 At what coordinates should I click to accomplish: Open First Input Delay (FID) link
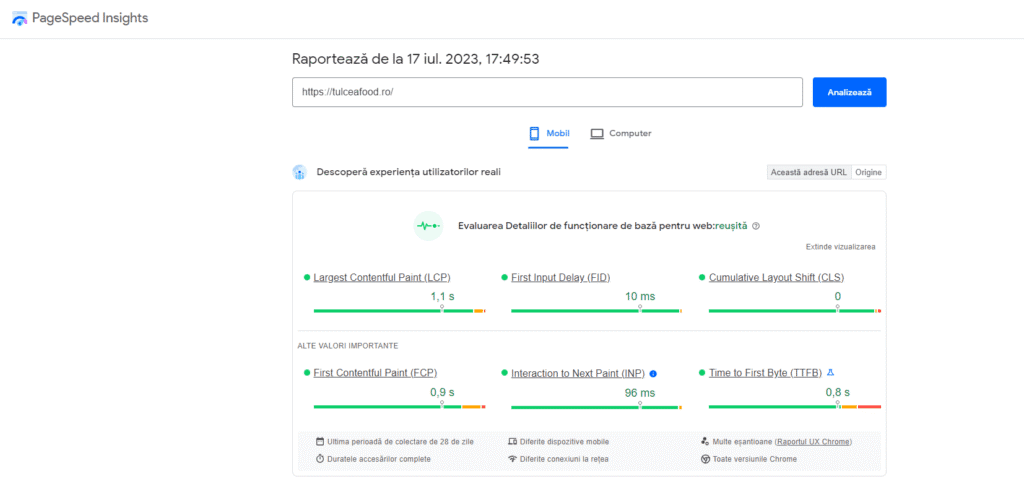[x=560, y=278]
